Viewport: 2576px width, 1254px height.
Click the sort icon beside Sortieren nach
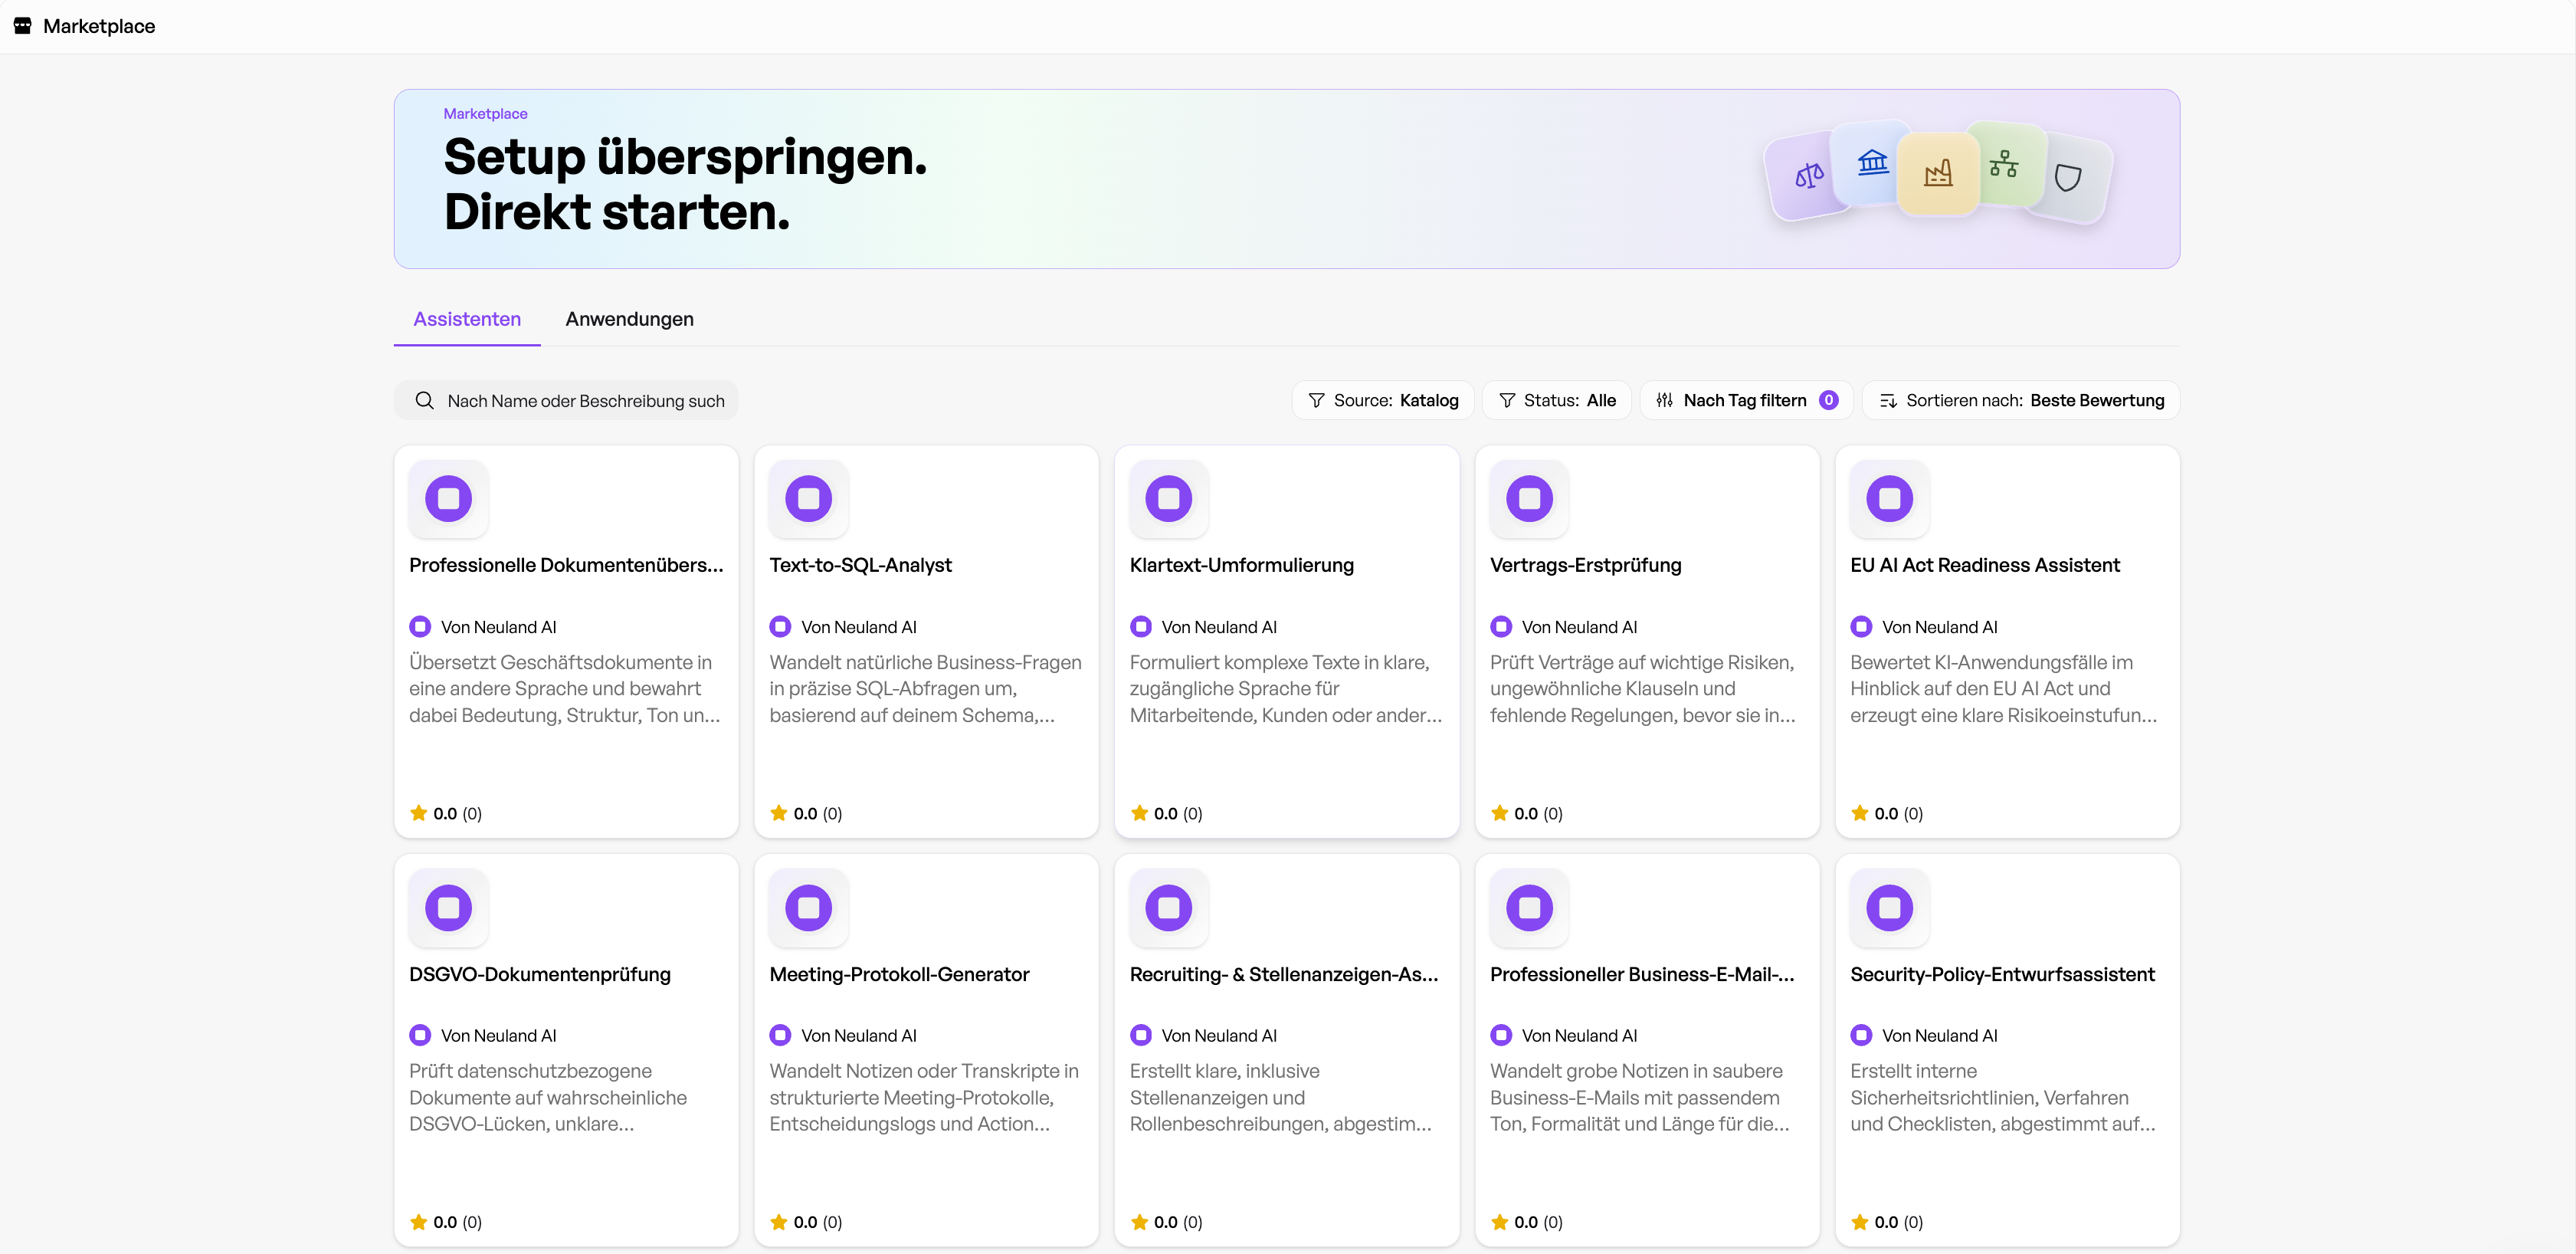pos(1887,401)
